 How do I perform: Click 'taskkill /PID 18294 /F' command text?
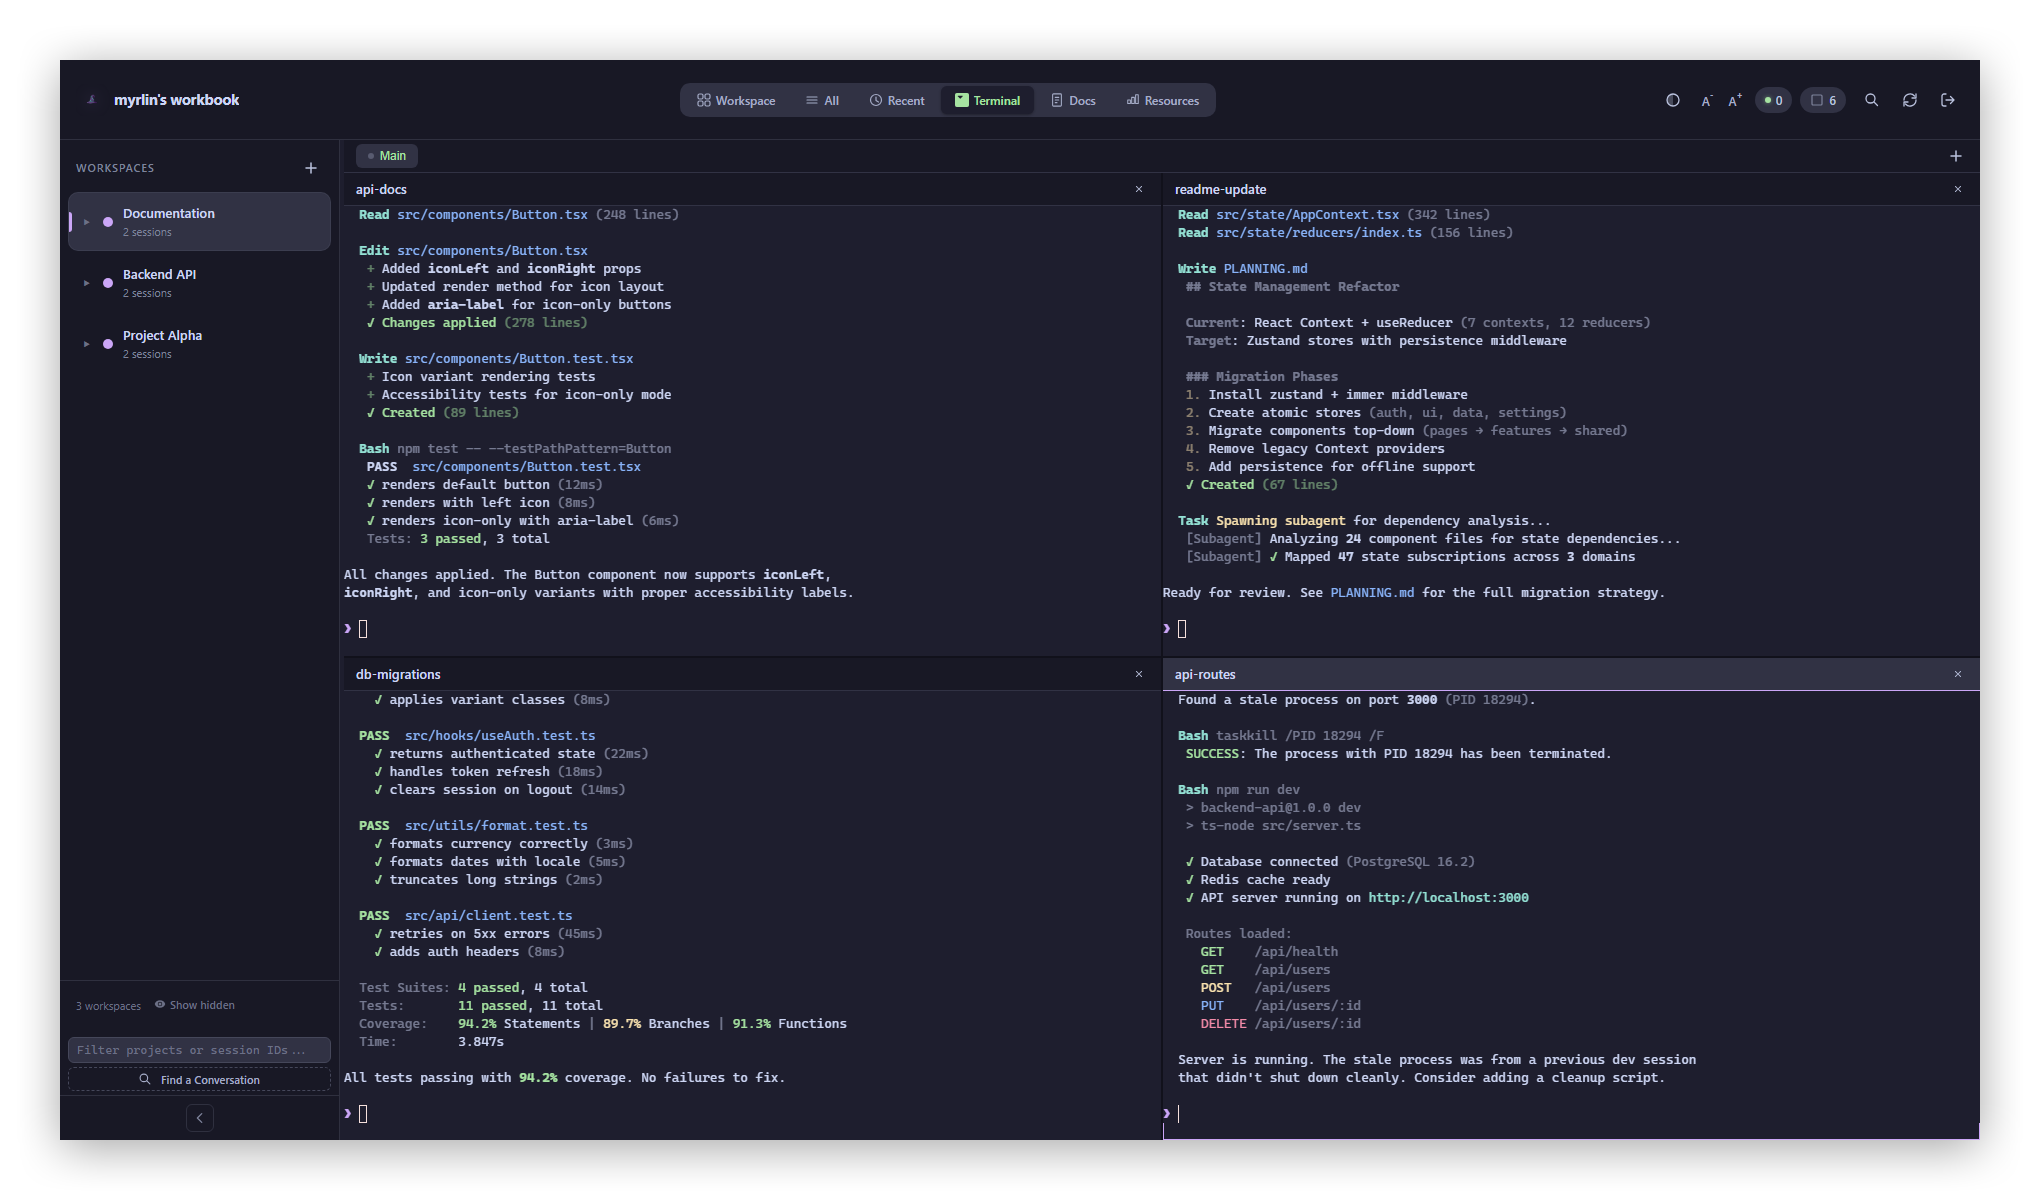pos(1300,736)
